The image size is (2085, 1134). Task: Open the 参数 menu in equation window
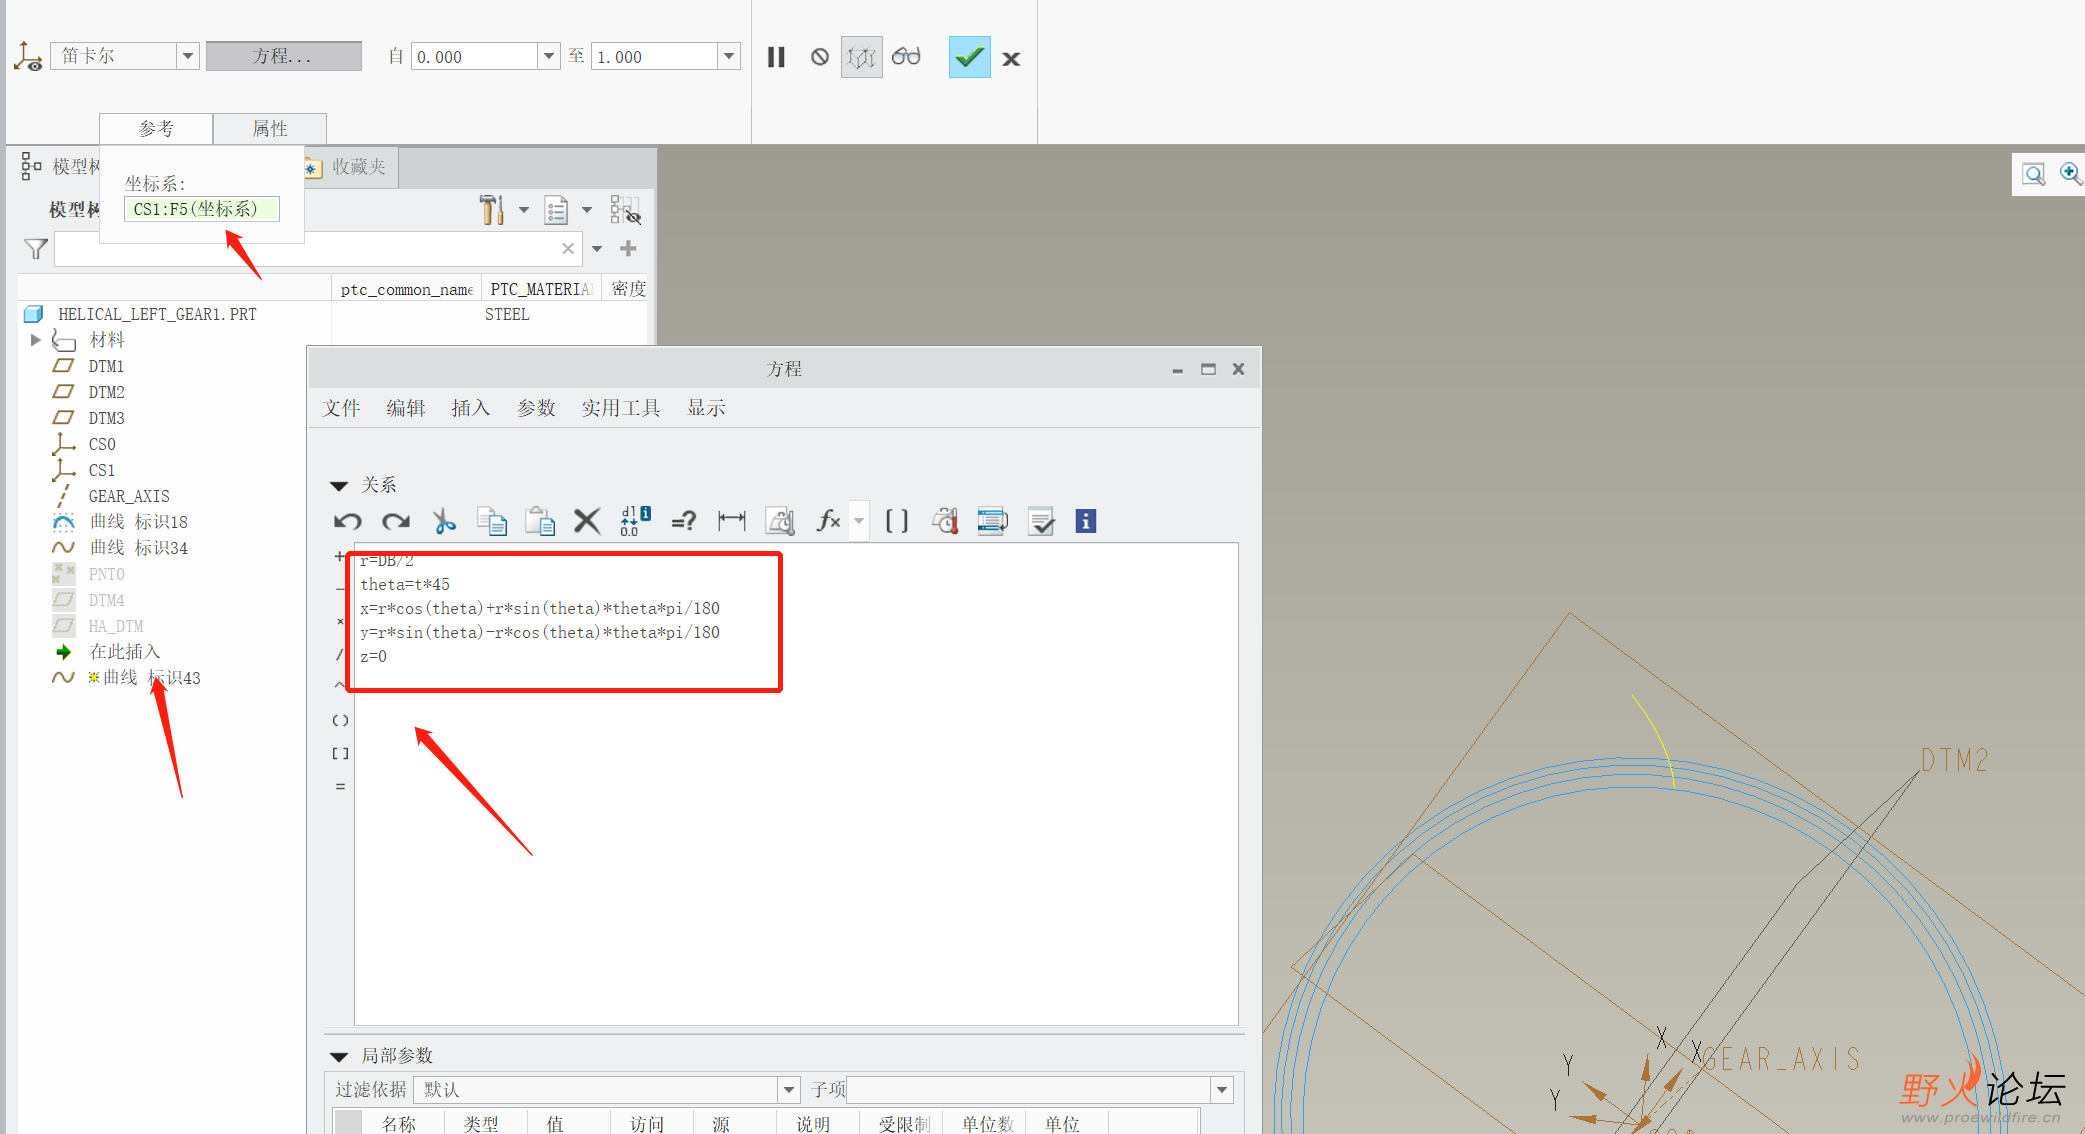536,408
